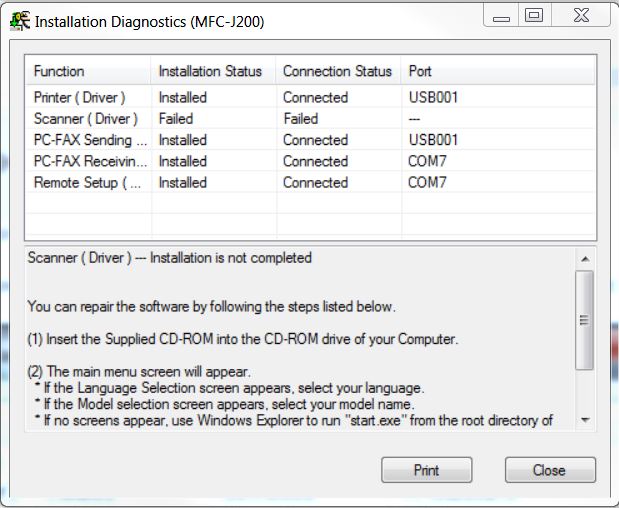619x508 pixels.
Task: Click the Print button
Action: coord(427,469)
